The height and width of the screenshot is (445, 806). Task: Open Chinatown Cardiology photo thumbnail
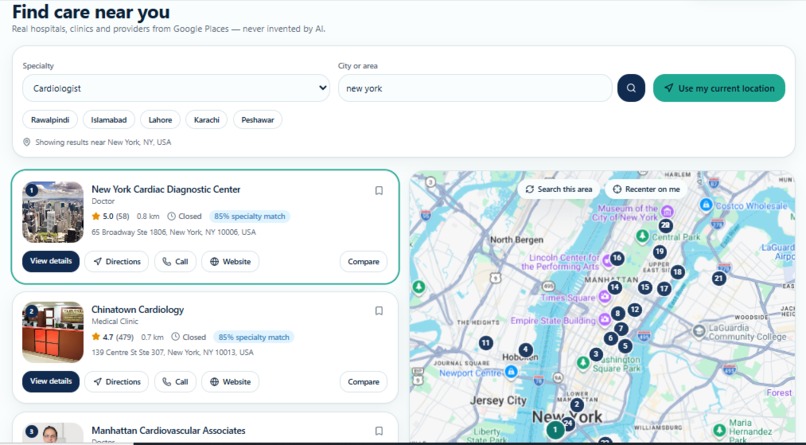pos(53,332)
